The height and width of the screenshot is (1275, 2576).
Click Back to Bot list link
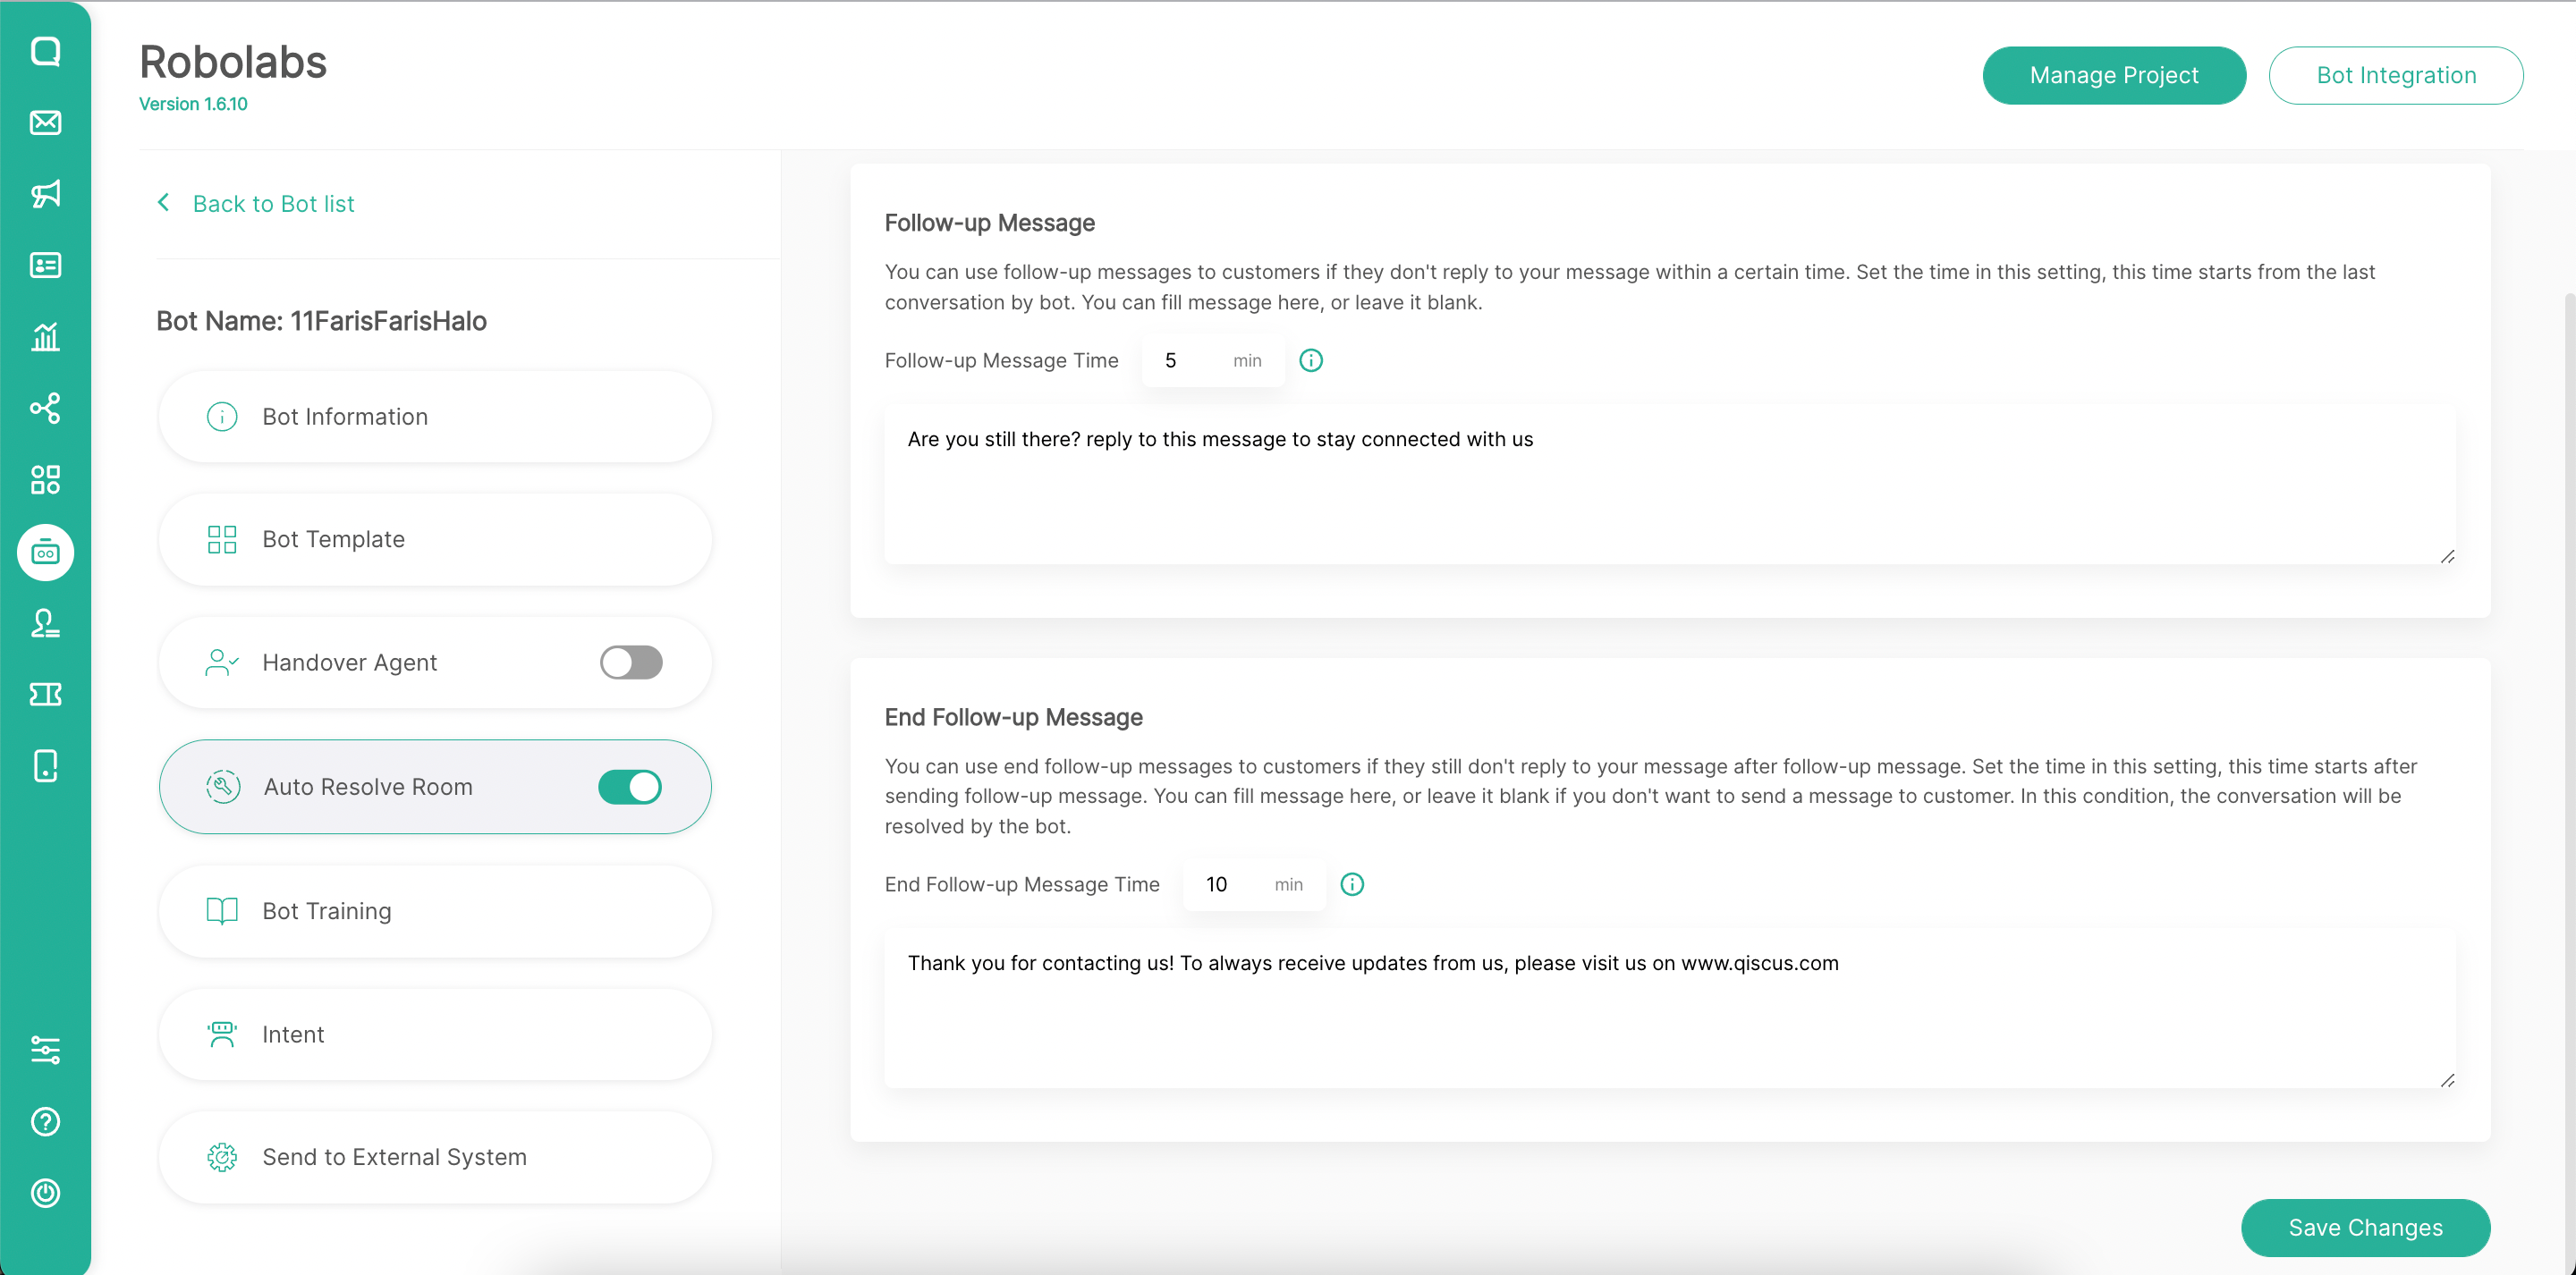(x=273, y=204)
